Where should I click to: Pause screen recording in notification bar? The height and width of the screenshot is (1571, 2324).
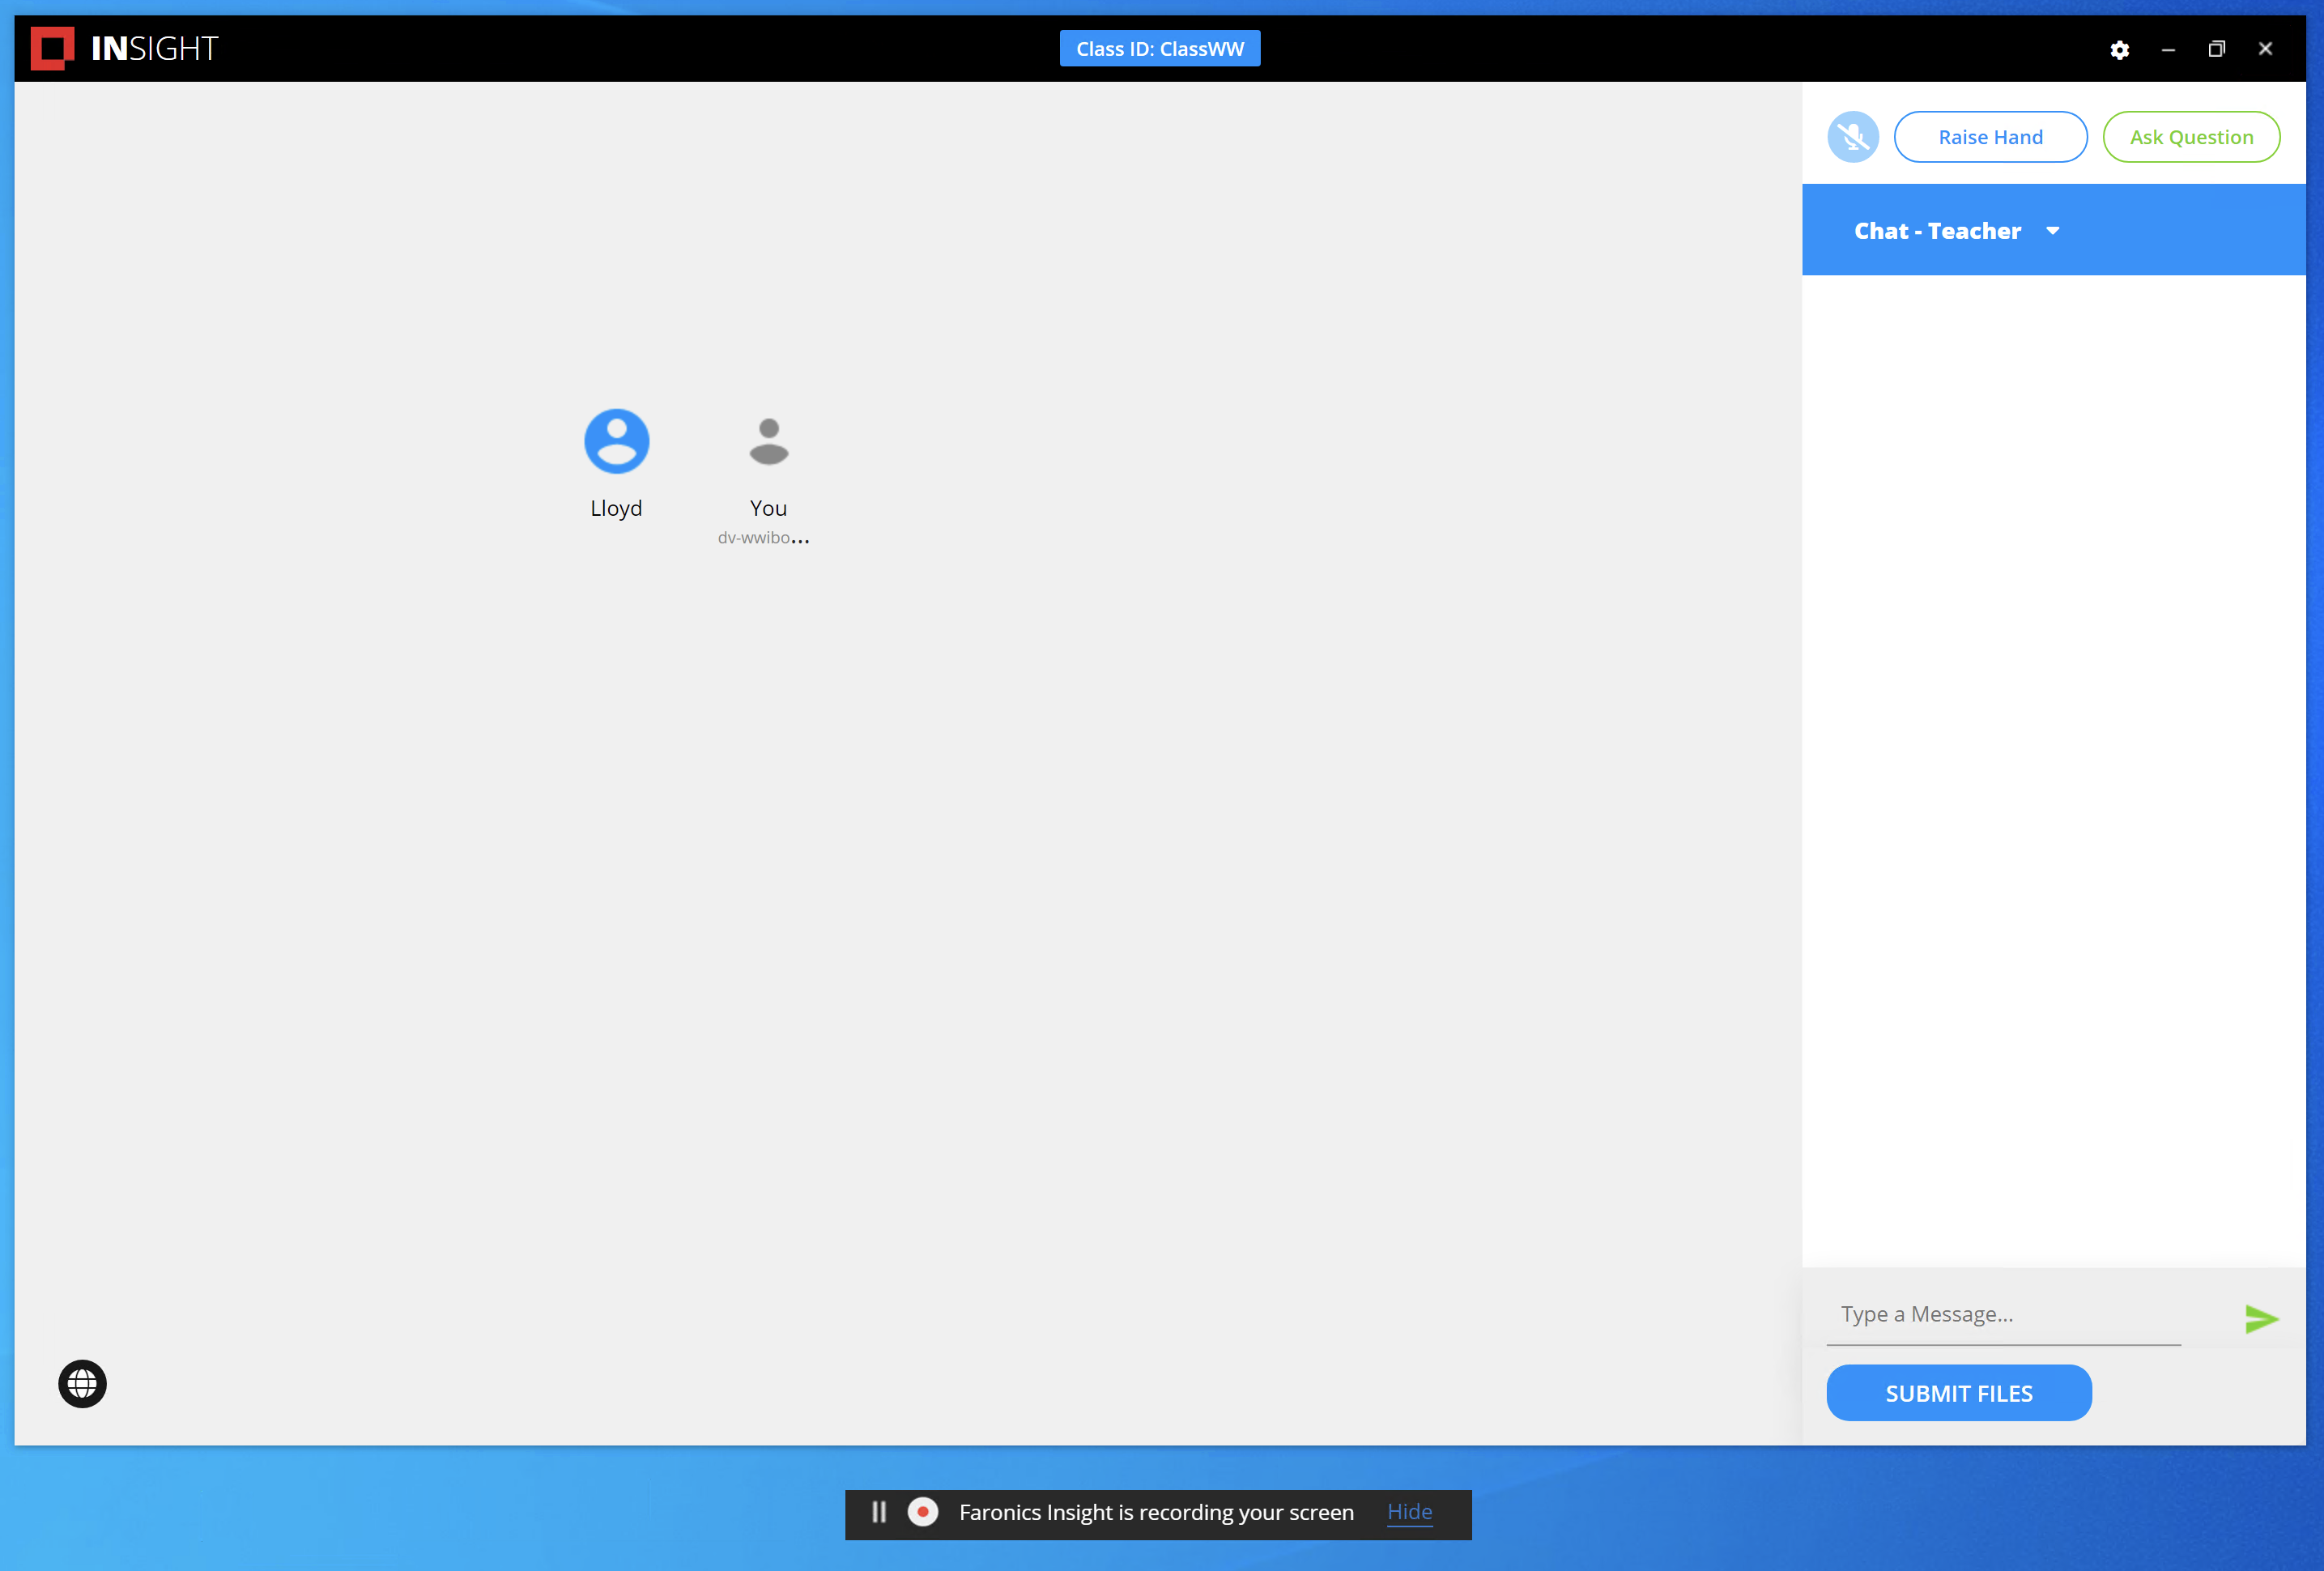click(x=878, y=1512)
